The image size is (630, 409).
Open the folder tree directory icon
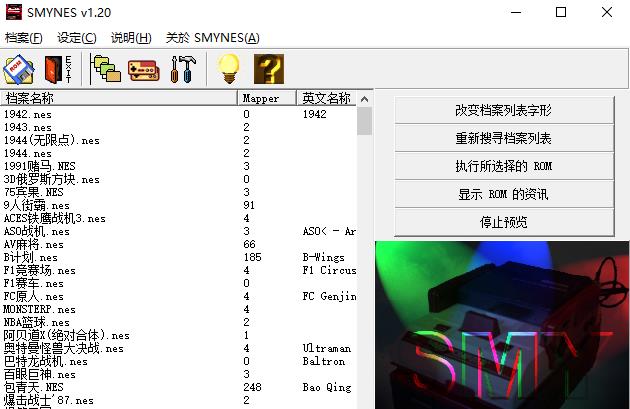(105, 68)
